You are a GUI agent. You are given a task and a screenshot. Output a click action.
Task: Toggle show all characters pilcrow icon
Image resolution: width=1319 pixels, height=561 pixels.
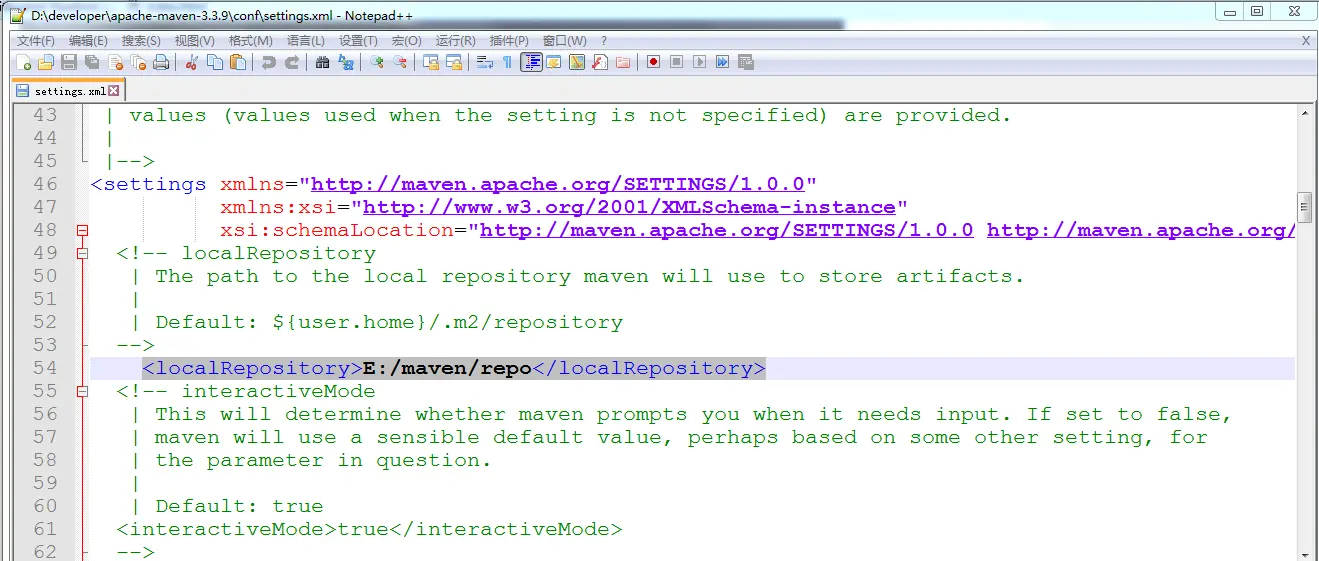pyautogui.click(x=507, y=62)
